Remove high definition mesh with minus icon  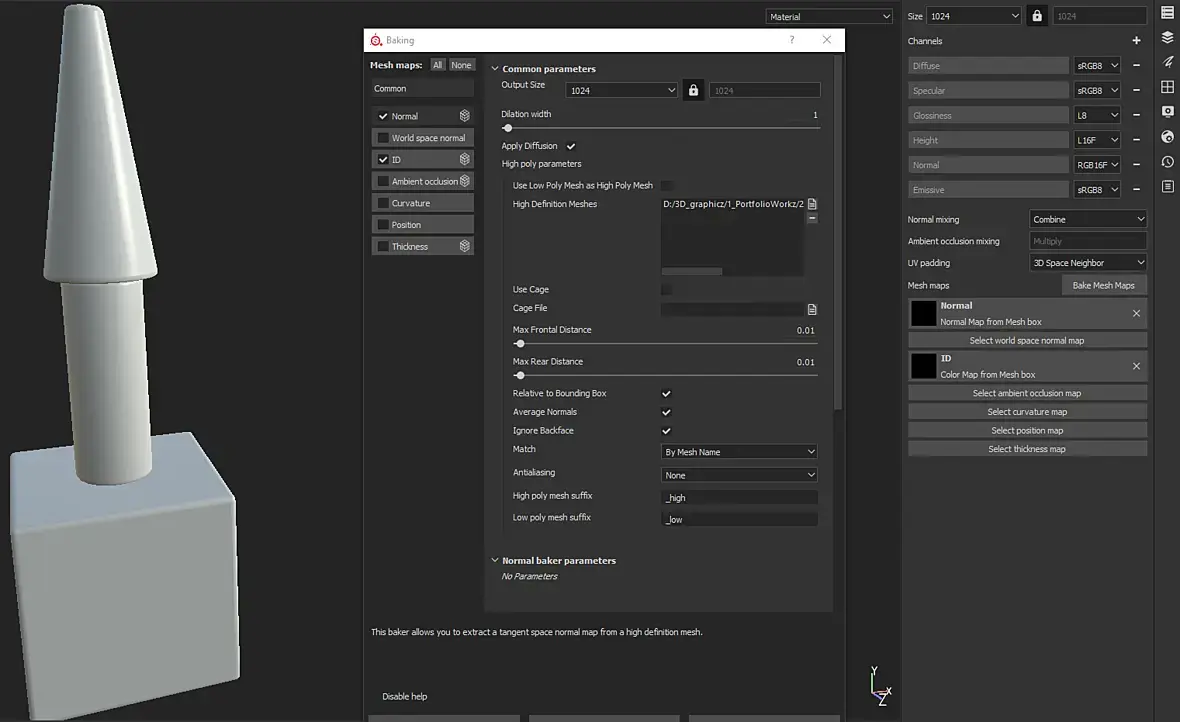pyautogui.click(x=812, y=218)
